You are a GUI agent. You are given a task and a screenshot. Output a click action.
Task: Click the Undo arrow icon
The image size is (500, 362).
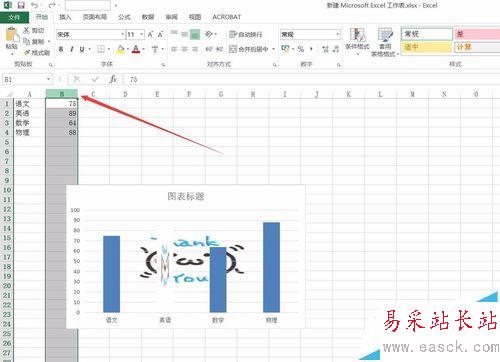point(34,5)
